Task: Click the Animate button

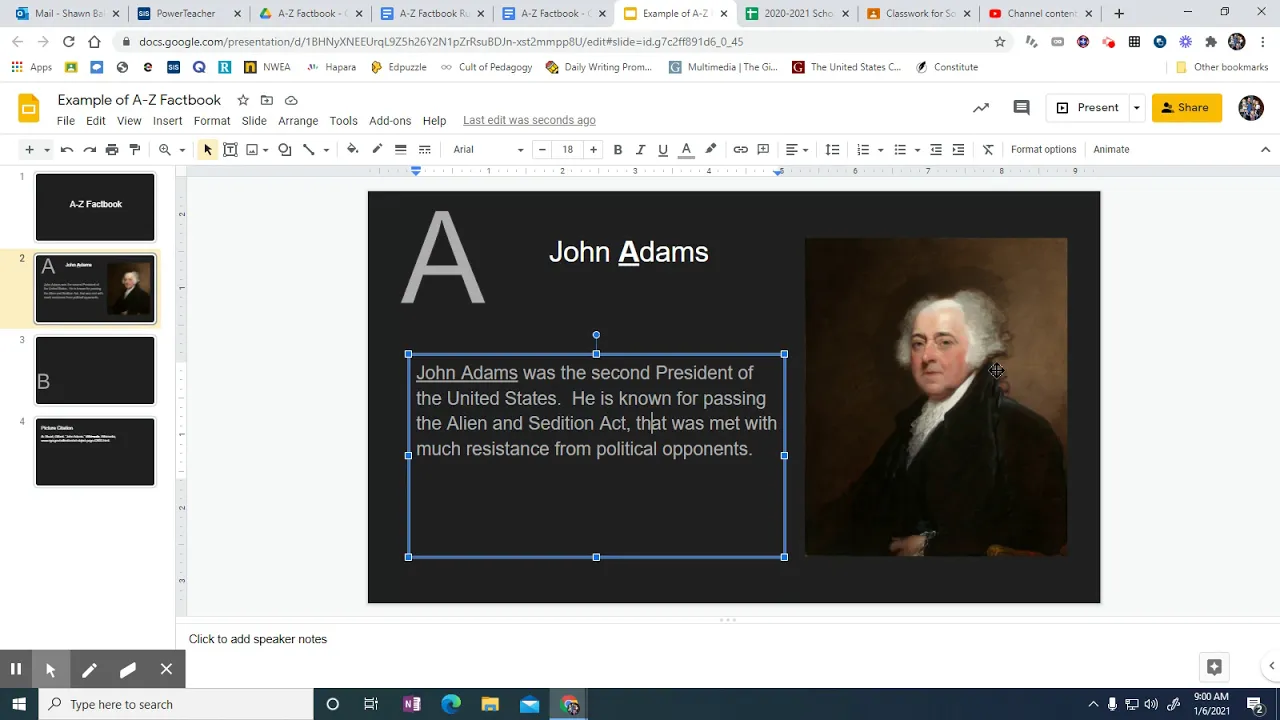Action: [1111, 150]
